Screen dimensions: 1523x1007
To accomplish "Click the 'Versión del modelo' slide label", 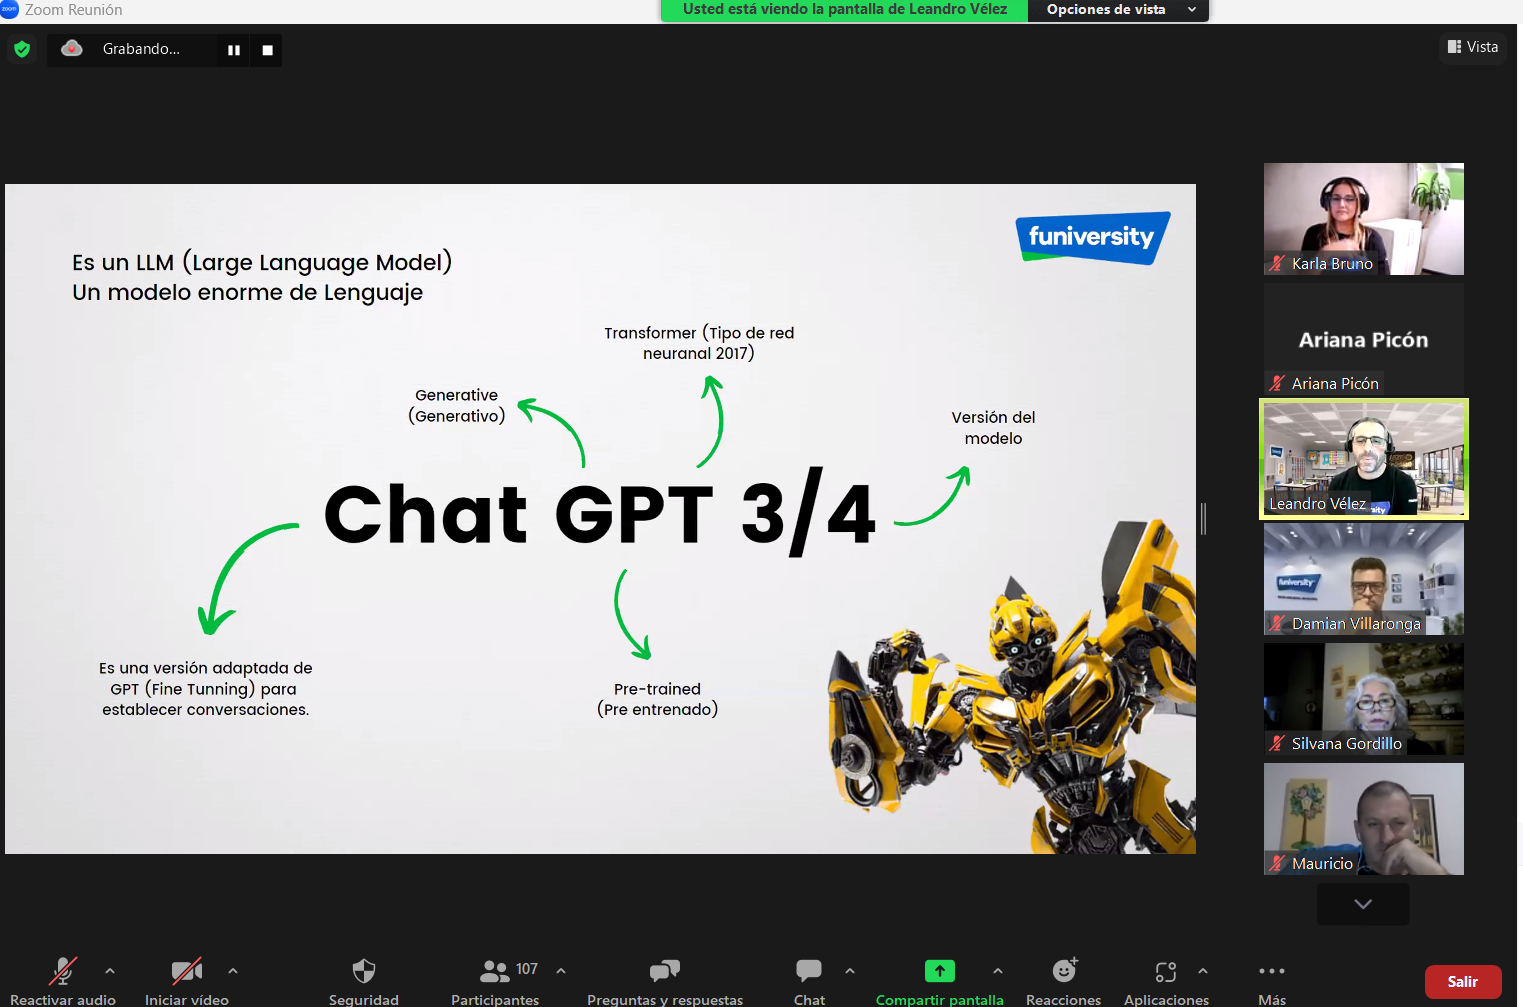I will [x=993, y=428].
